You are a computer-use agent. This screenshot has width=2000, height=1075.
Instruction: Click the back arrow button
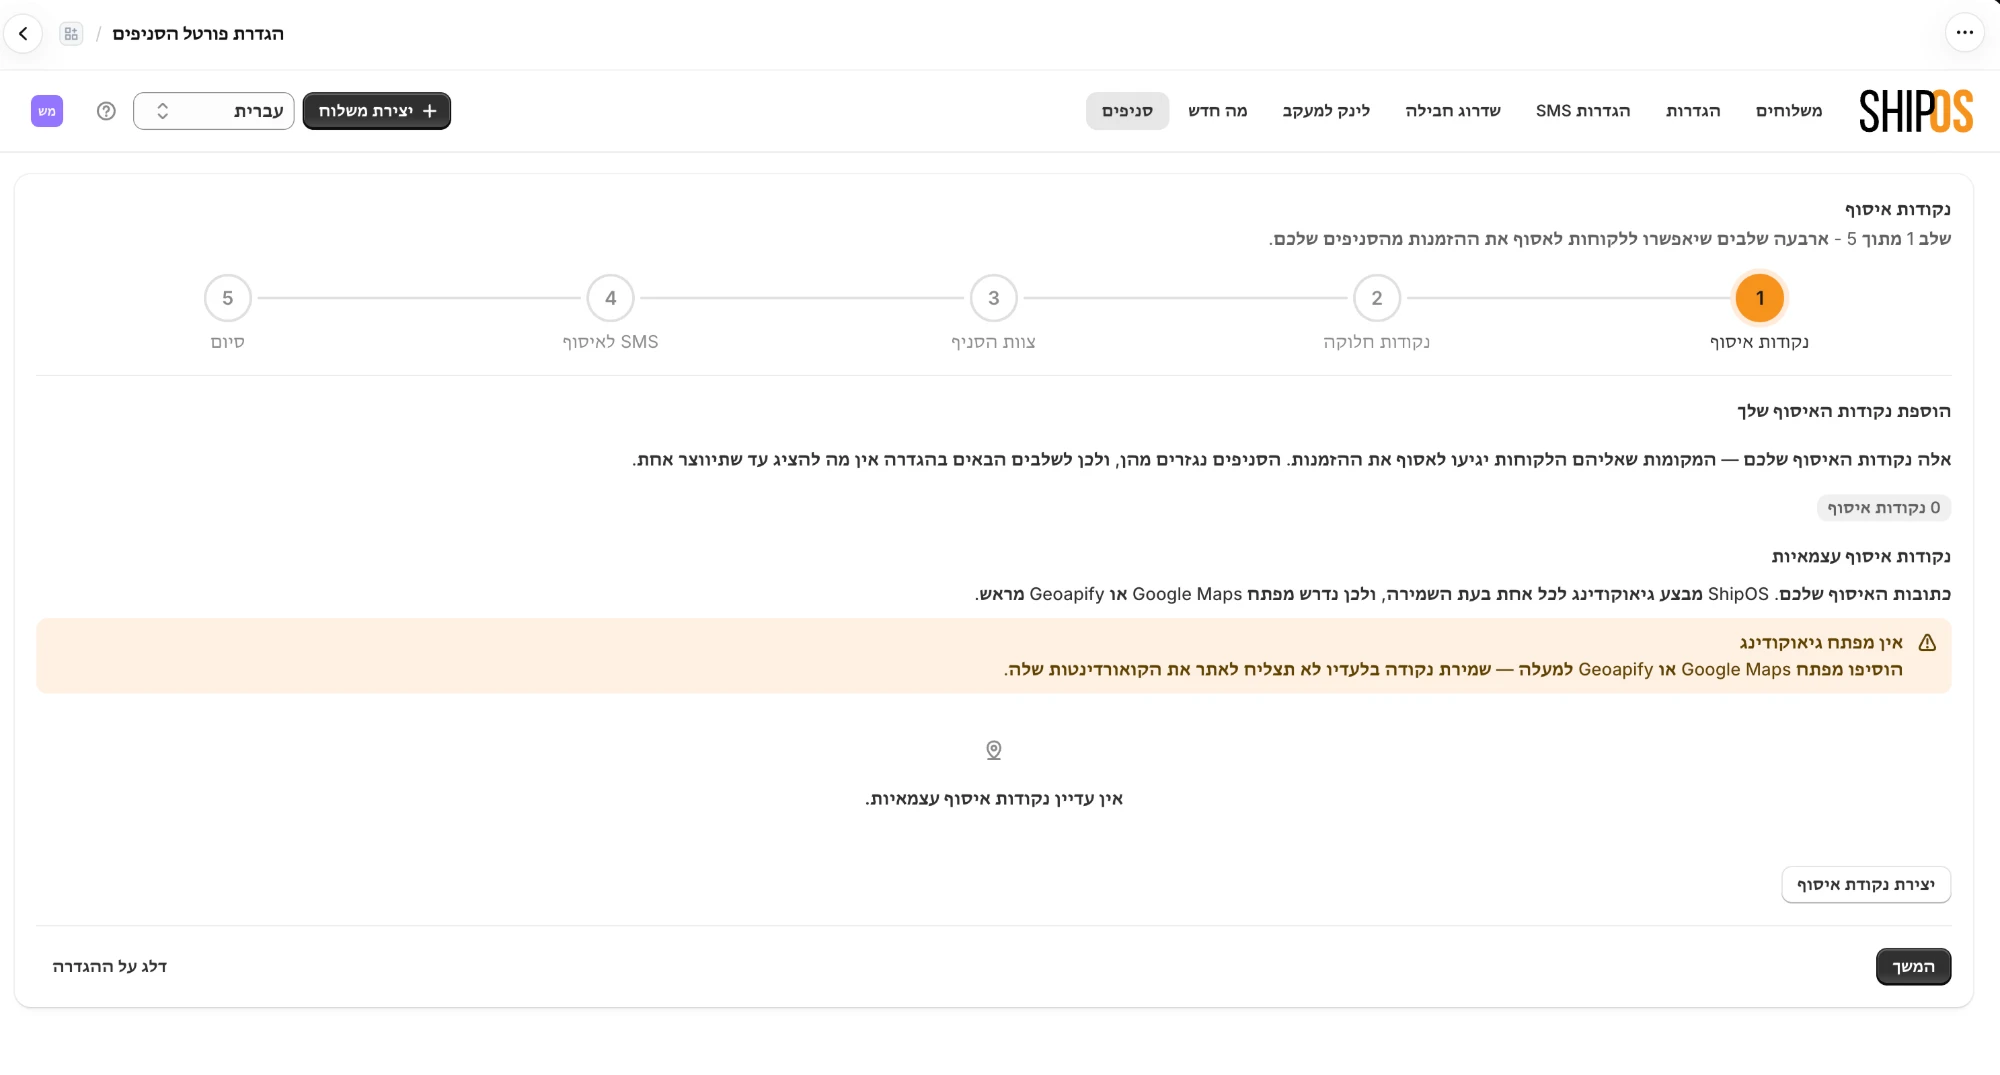pyautogui.click(x=23, y=34)
